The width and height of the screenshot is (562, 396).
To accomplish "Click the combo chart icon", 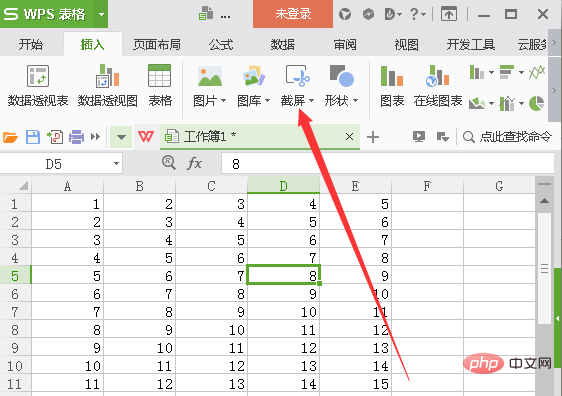I will coord(507,104).
